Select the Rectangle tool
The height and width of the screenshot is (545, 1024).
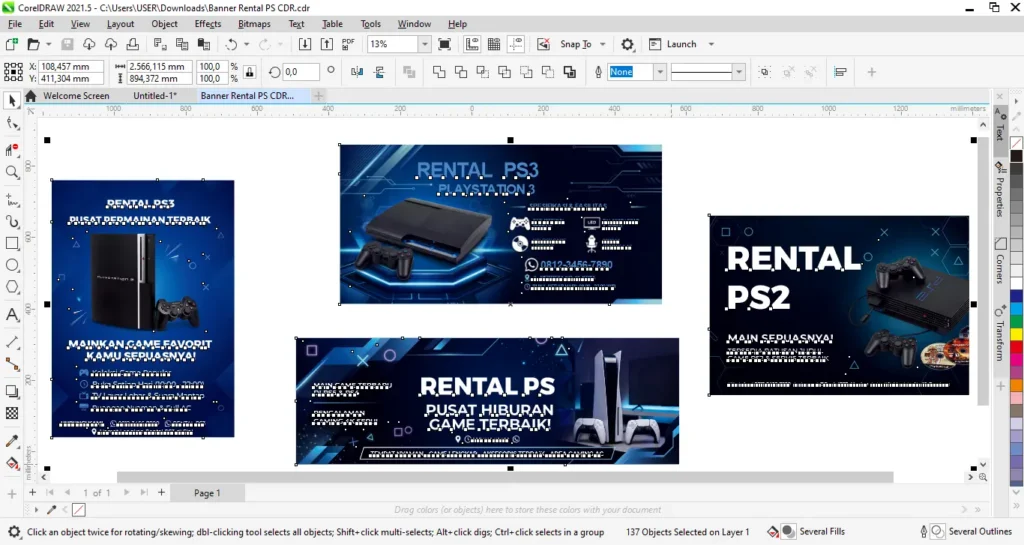[x=12, y=243]
